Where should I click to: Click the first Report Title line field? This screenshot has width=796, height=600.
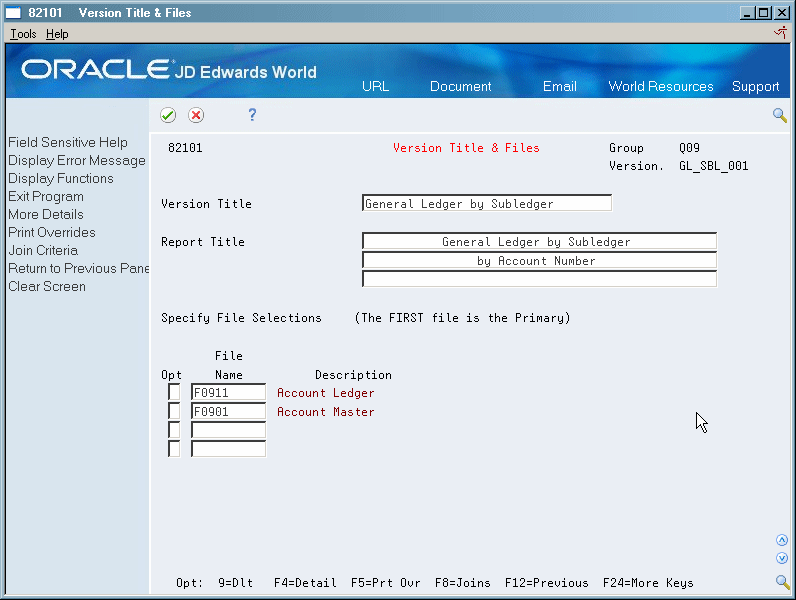coord(539,241)
